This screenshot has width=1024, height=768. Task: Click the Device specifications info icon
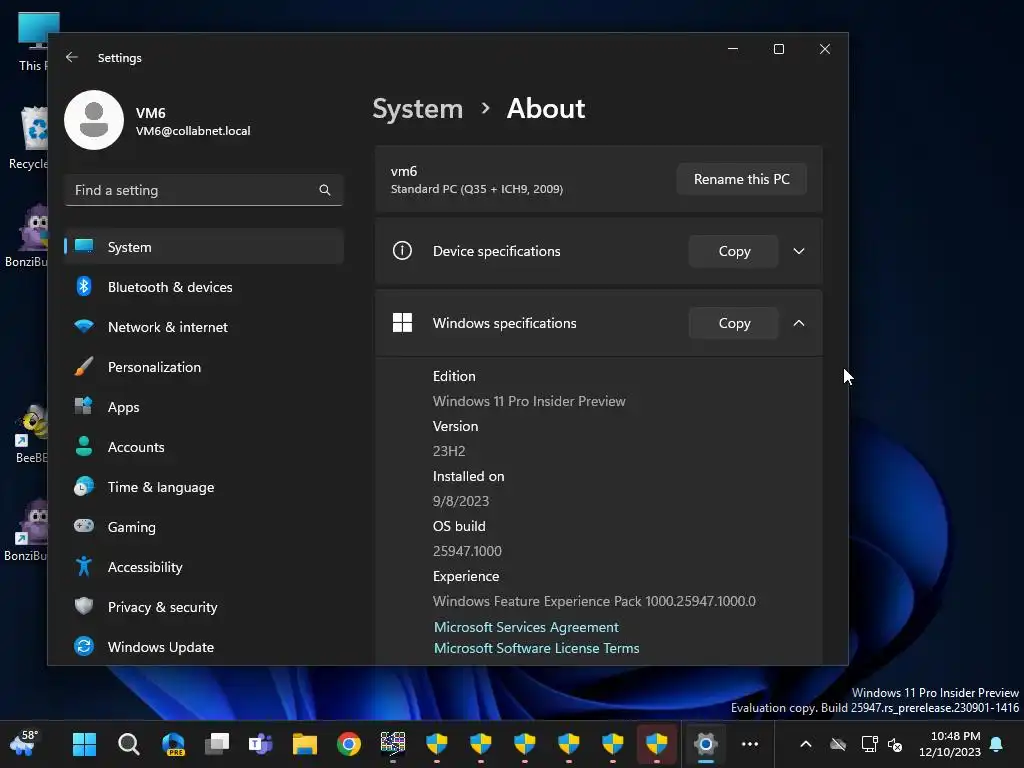pos(402,251)
